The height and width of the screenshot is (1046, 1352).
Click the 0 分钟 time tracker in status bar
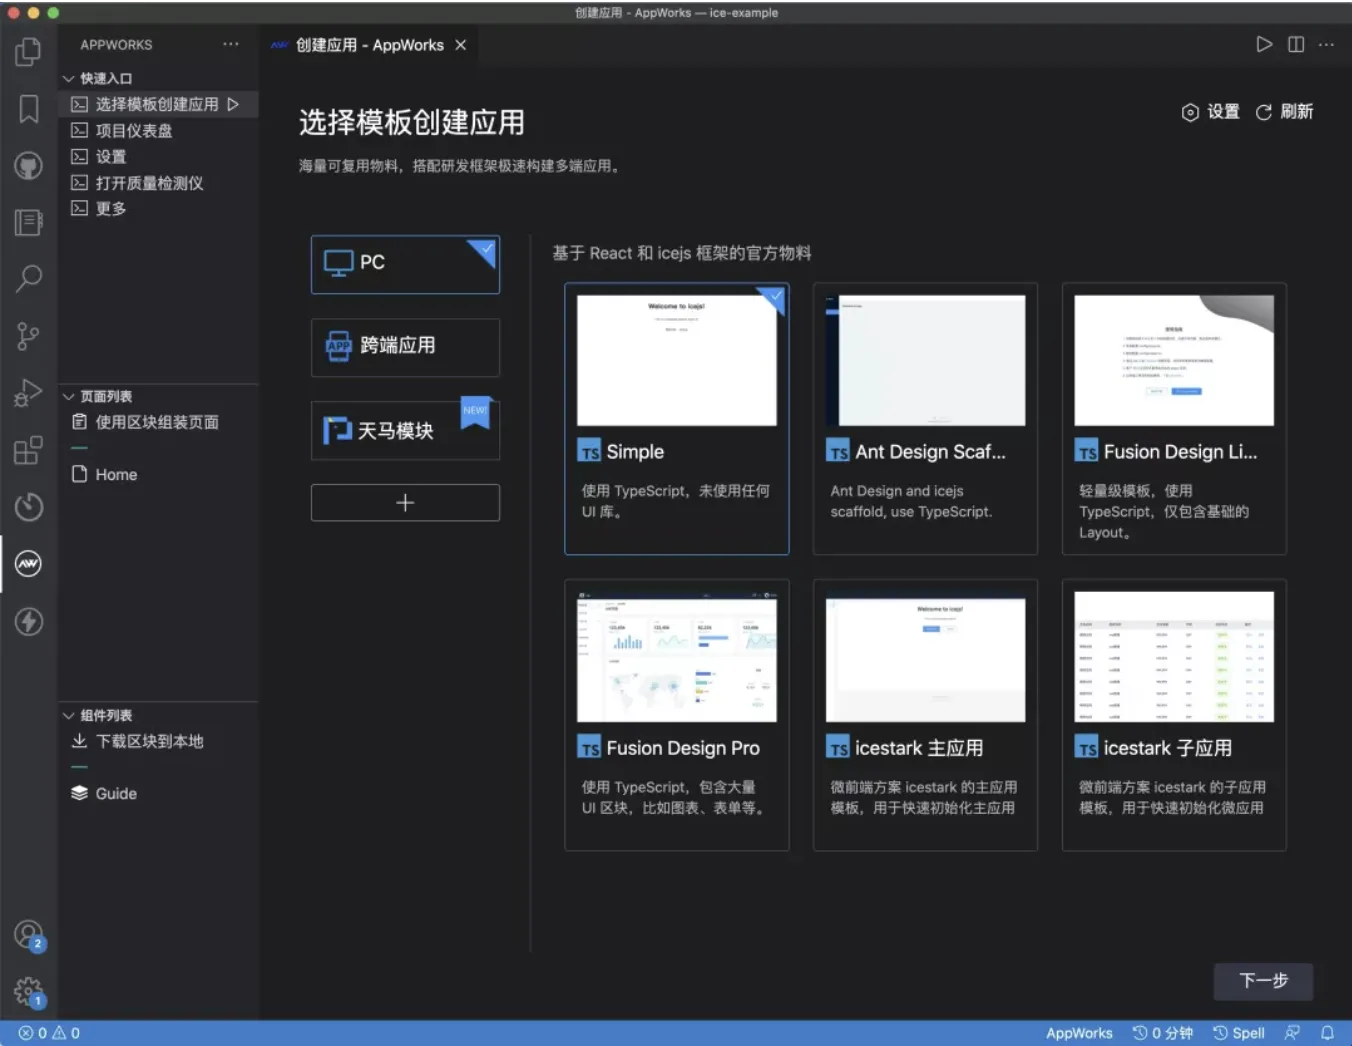pos(1163,1033)
